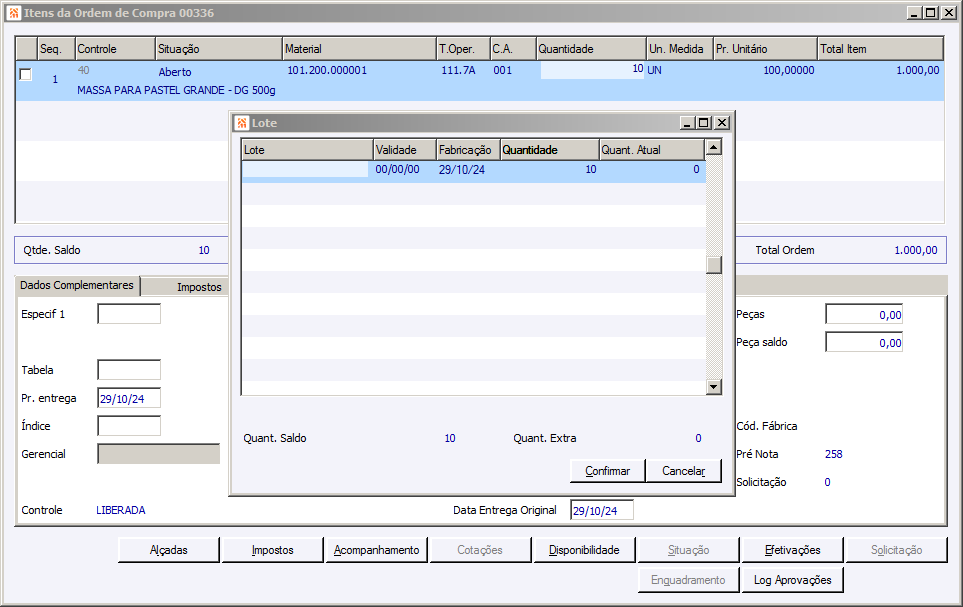Image resolution: width=963 pixels, height=607 pixels.
Task: Click the Aberto status cell
Action: tap(175, 72)
